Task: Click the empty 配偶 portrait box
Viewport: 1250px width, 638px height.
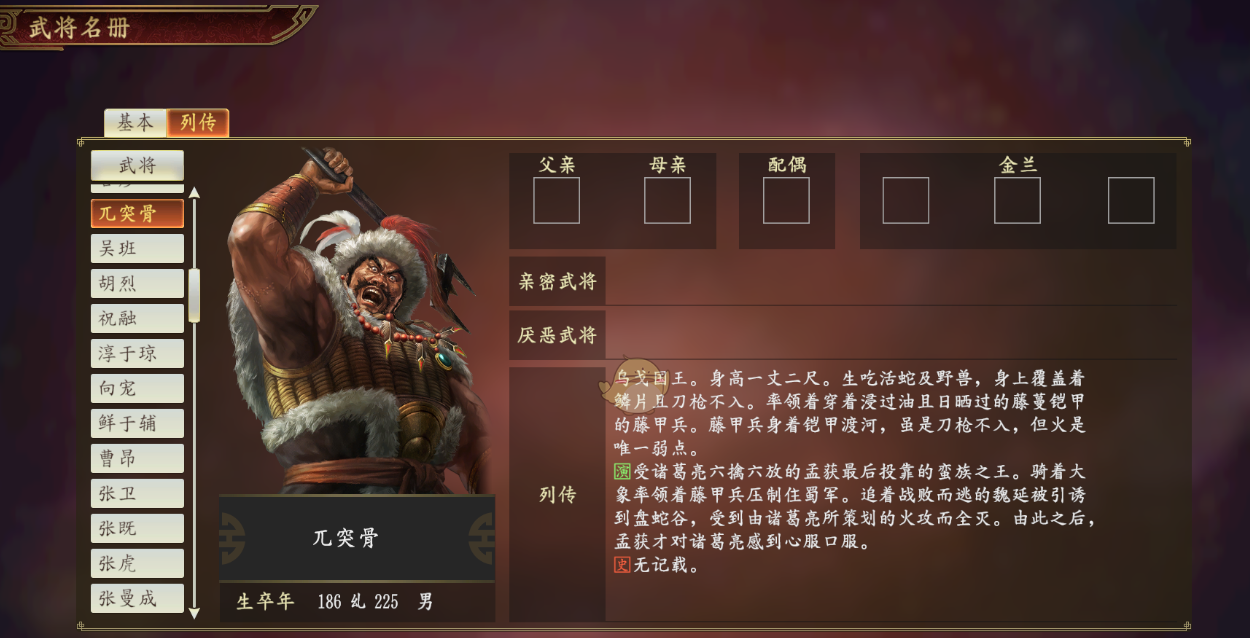Action: (x=786, y=200)
